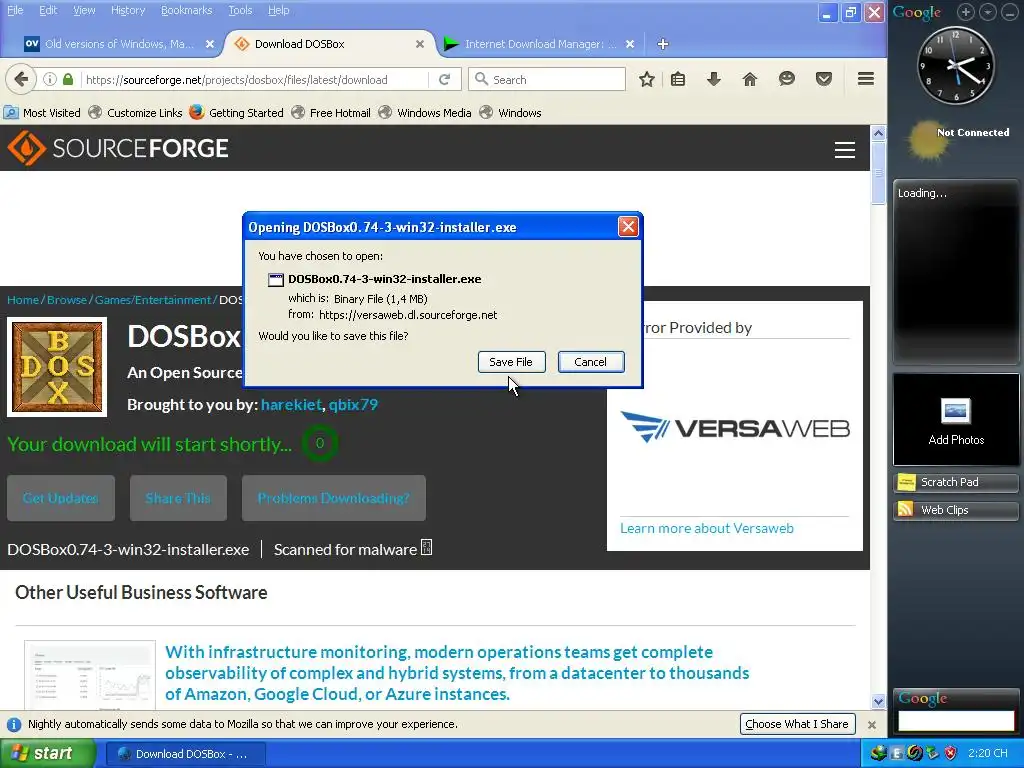This screenshot has width=1024, height=768.
Task: Click the SourceForge logo
Action: coord(118,148)
